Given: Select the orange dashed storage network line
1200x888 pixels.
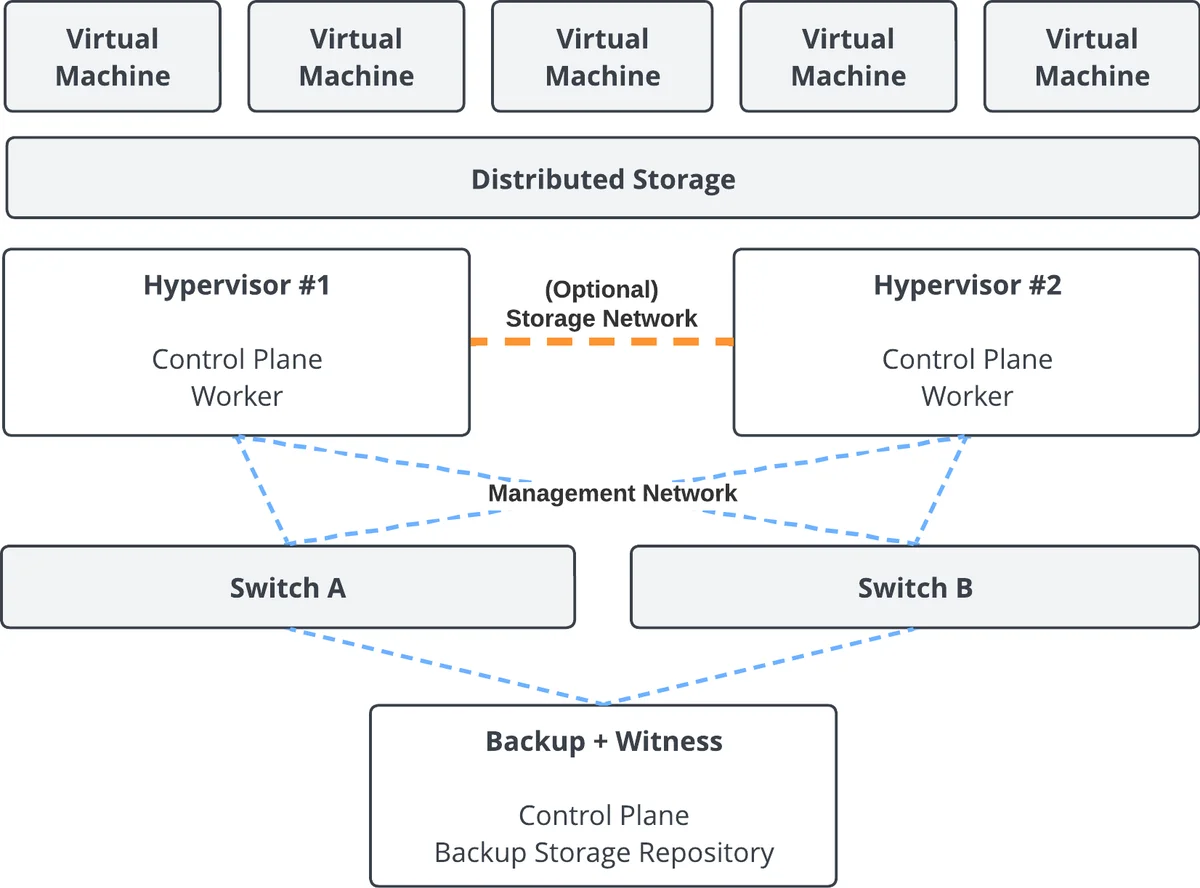Looking at the screenshot, I should tap(602, 342).
